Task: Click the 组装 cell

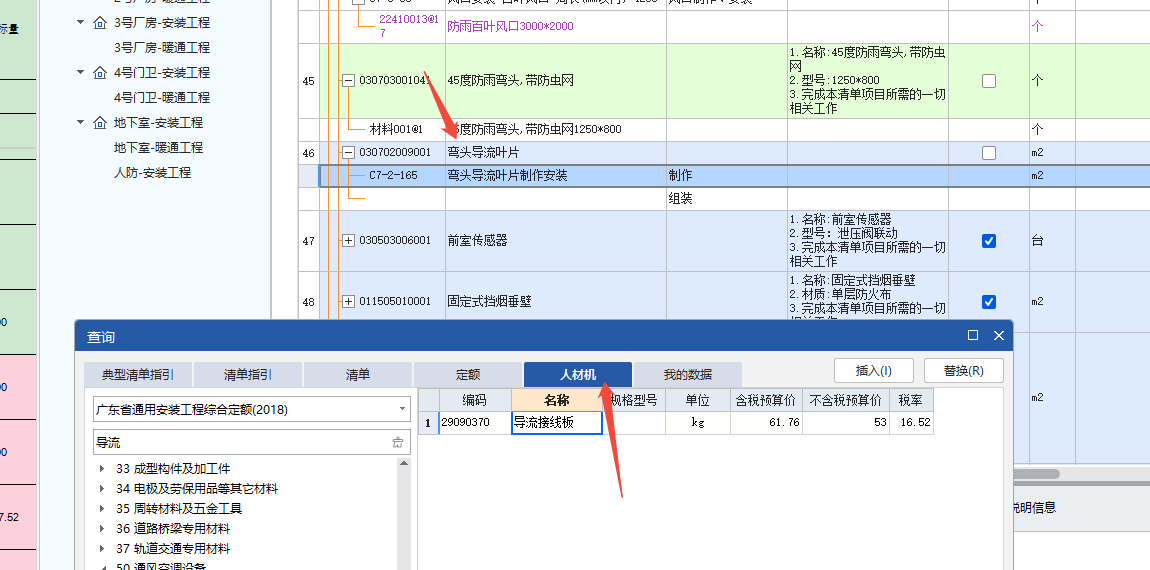Action: coord(726,199)
